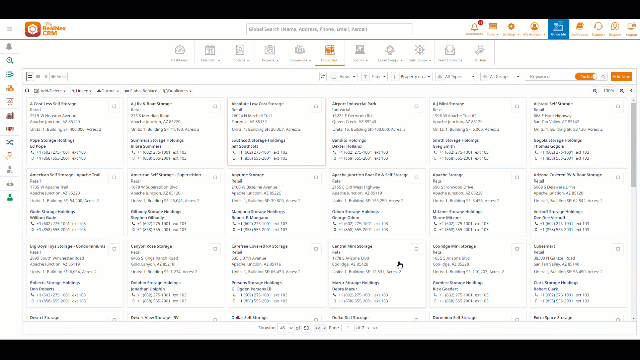Open the My Account dropdown
This screenshot has height=360, width=640.
[x=534, y=29]
